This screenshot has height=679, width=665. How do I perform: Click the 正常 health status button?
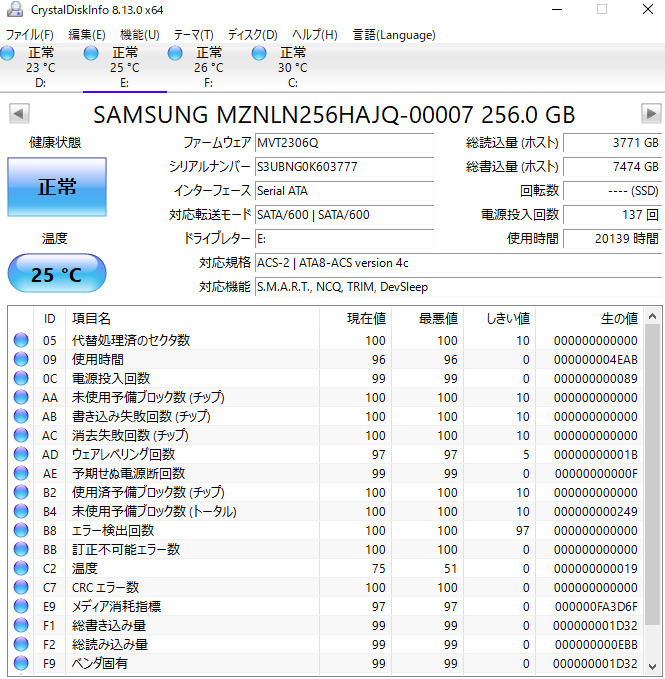pyautogui.click(x=57, y=187)
